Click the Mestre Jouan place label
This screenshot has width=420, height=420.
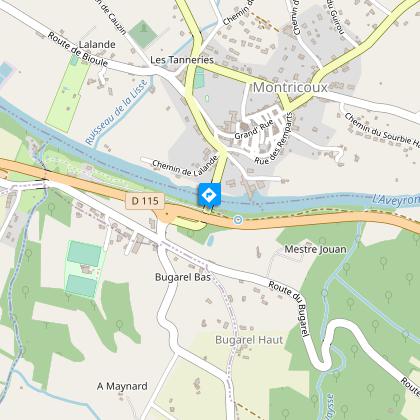pos(315,249)
